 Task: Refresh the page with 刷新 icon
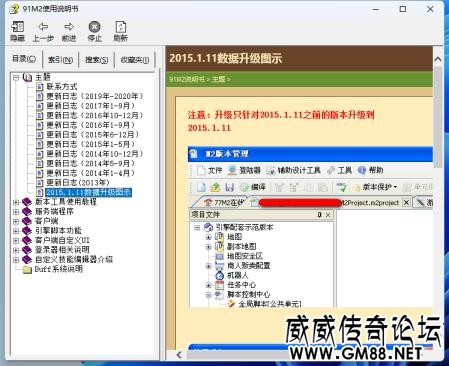[x=120, y=27]
